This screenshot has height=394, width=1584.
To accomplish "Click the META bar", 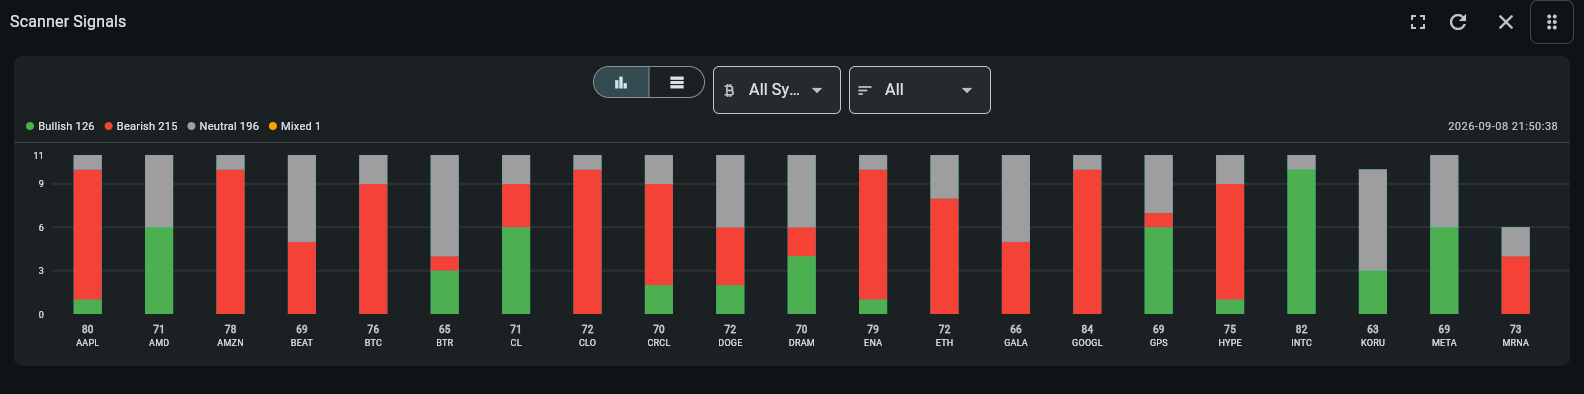I will (1444, 234).
